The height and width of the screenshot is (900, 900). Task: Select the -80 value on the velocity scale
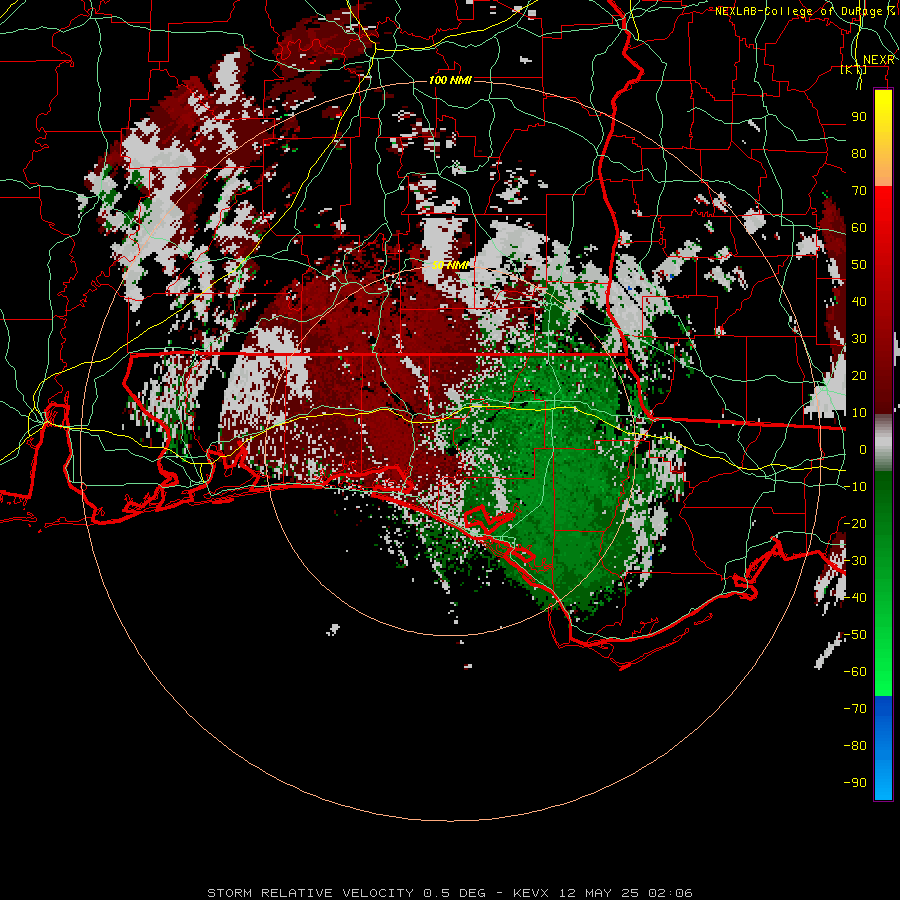855,746
